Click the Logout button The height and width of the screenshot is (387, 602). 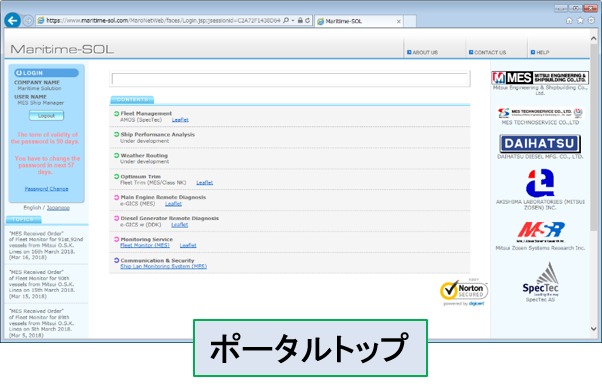pyautogui.click(x=46, y=116)
